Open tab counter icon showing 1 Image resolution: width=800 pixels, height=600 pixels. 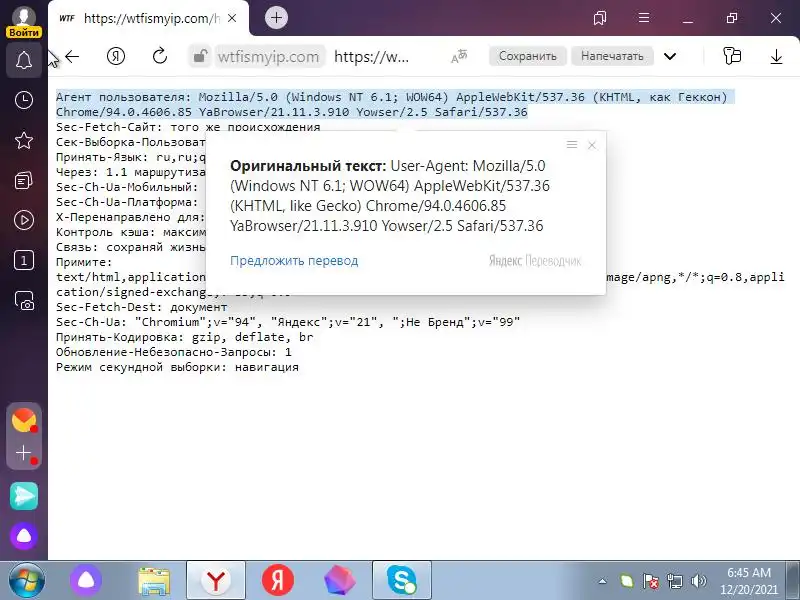point(24,260)
